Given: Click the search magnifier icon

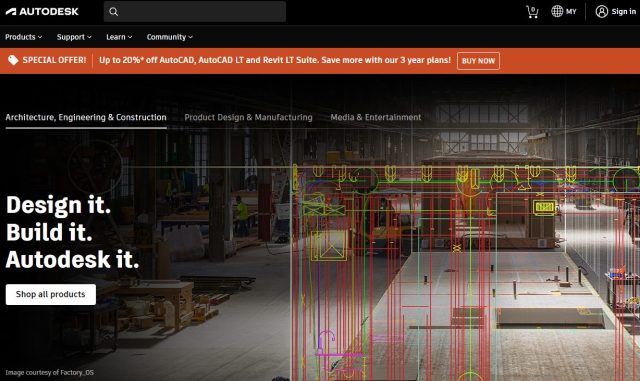Looking at the screenshot, I should (x=113, y=12).
